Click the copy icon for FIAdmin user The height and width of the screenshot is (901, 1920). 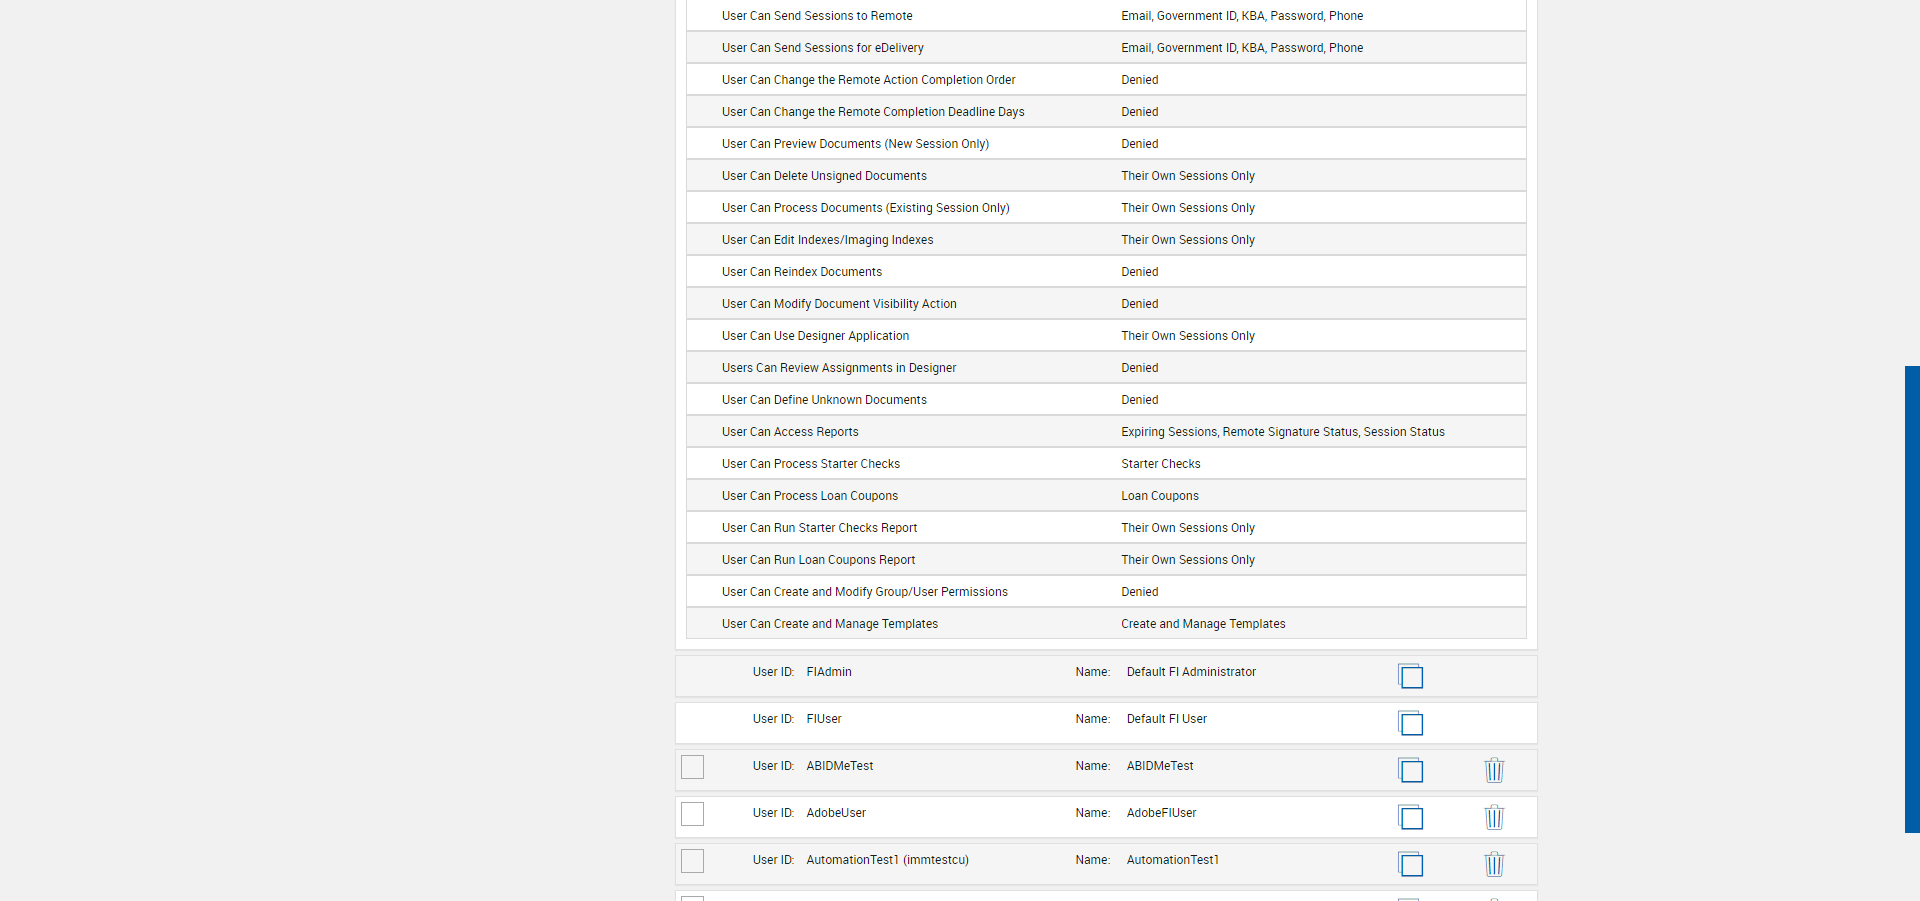click(x=1410, y=676)
